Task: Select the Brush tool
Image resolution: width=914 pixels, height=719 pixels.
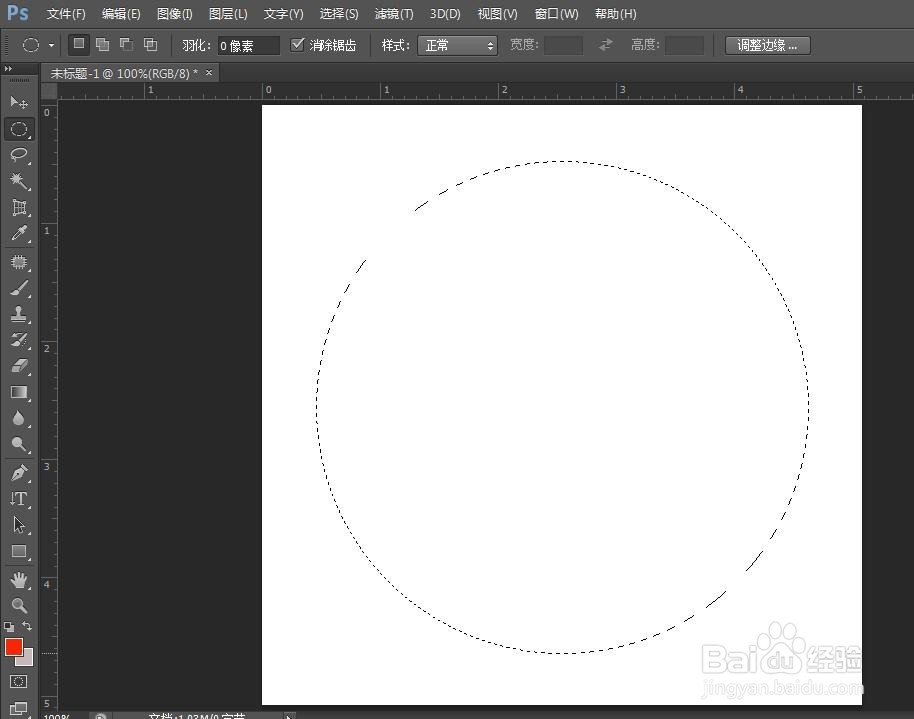Action: tap(19, 288)
